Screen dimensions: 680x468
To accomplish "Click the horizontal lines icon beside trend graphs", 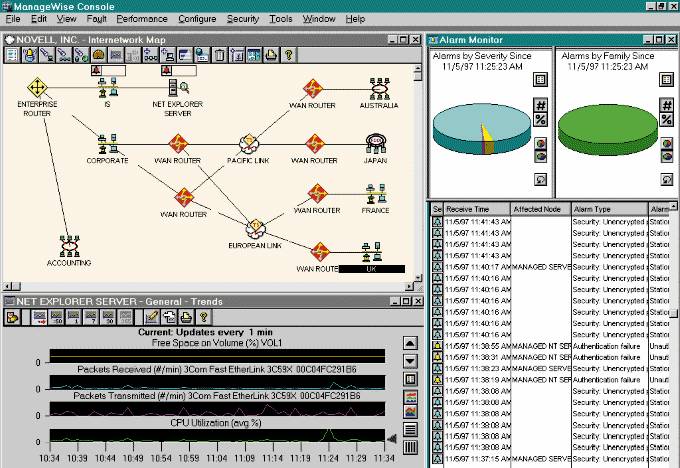I will [x=410, y=429].
